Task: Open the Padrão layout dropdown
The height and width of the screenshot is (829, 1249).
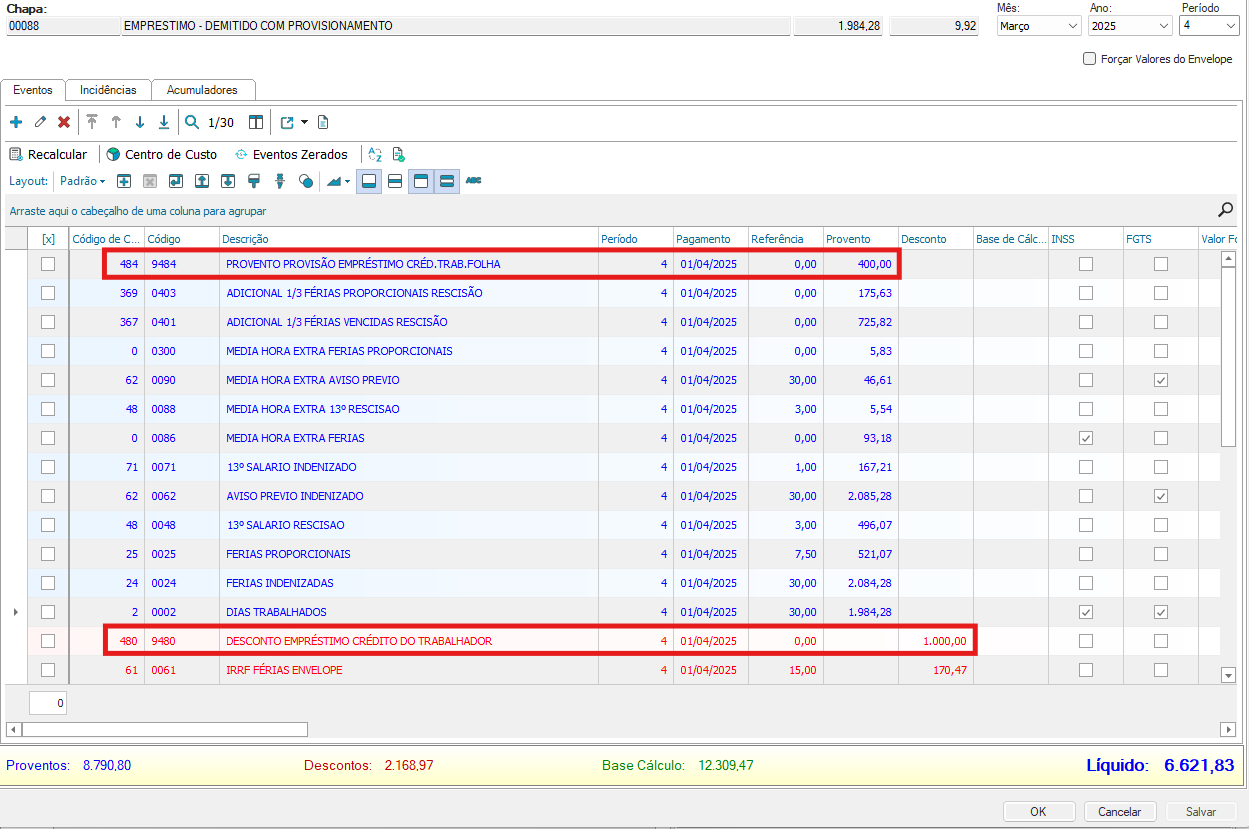Action: pyautogui.click(x=82, y=181)
